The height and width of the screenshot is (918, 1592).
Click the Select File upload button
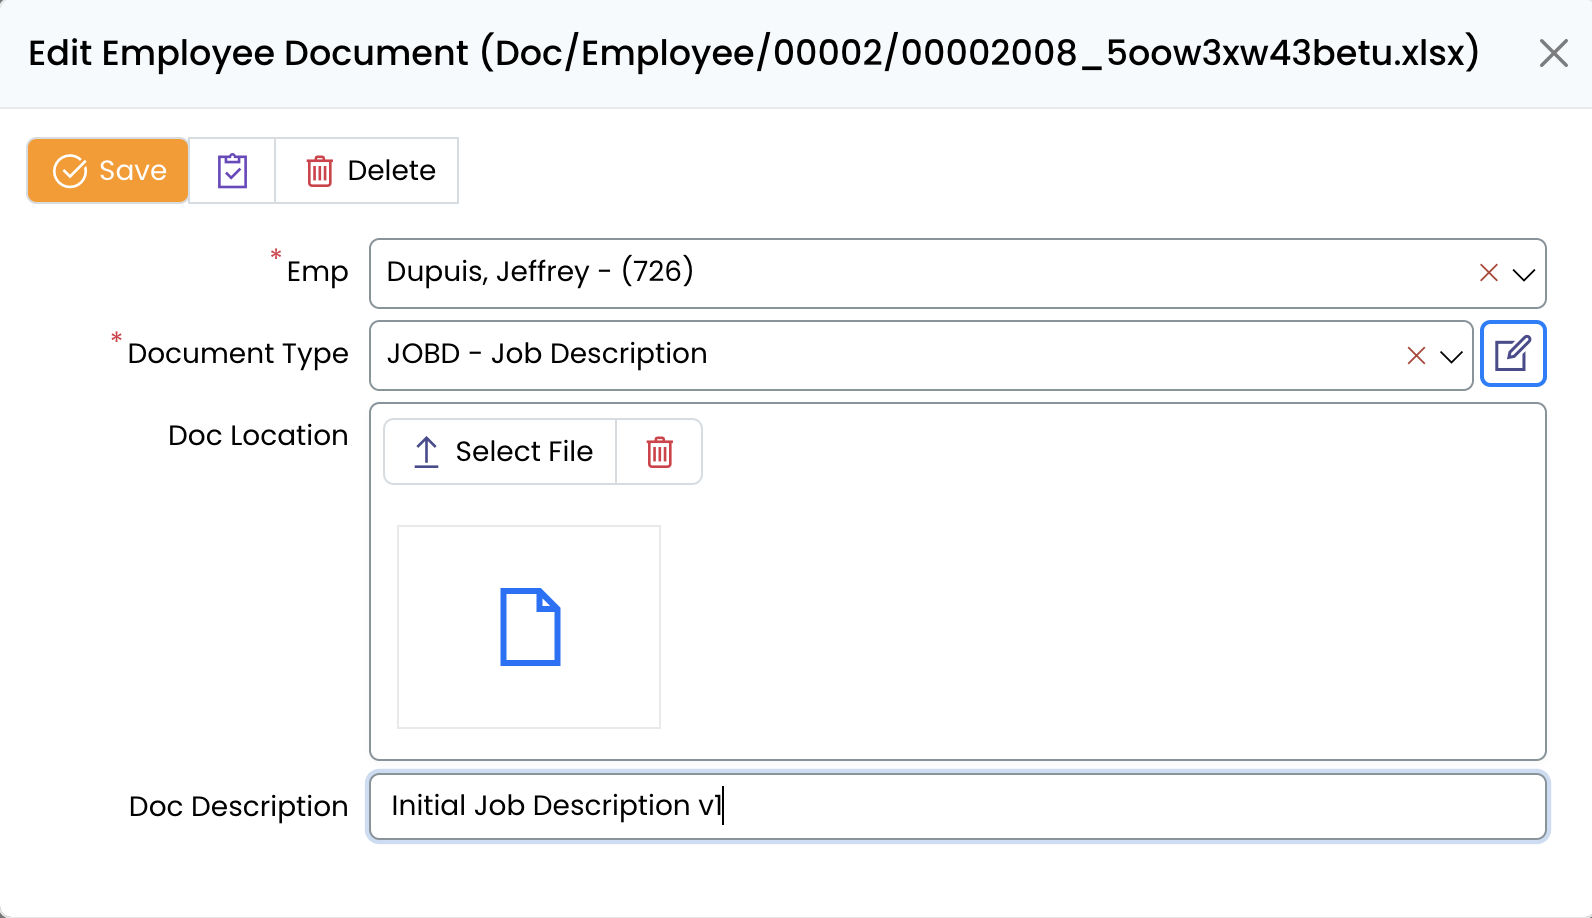point(501,452)
